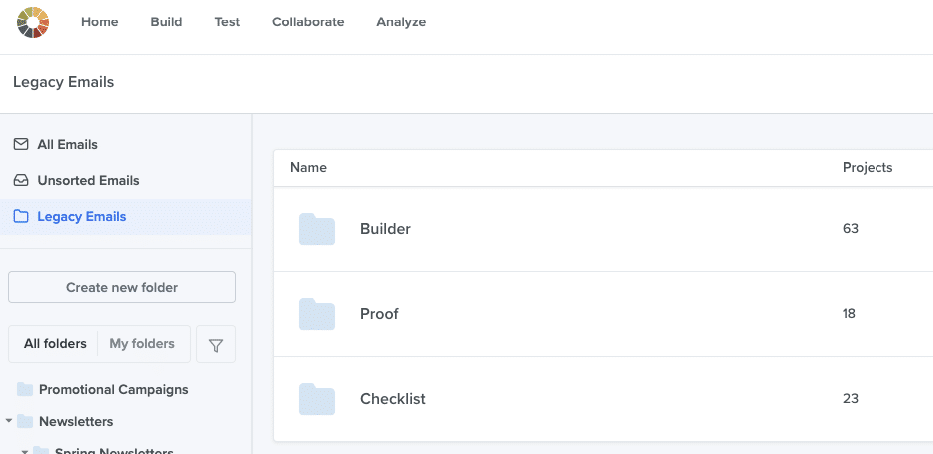
Task: Click the Checklist folder icon
Action: click(317, 399)
